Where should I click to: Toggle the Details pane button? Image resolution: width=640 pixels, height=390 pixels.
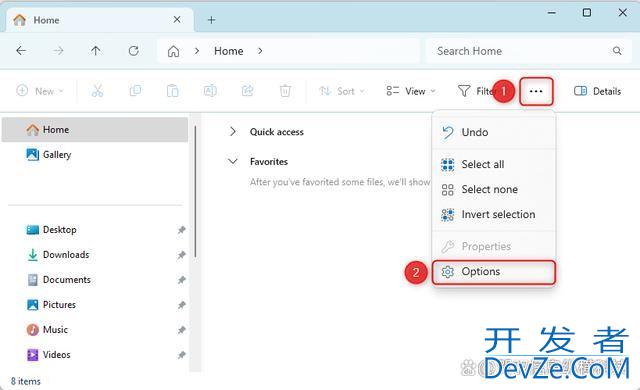(x=598, y=91)
